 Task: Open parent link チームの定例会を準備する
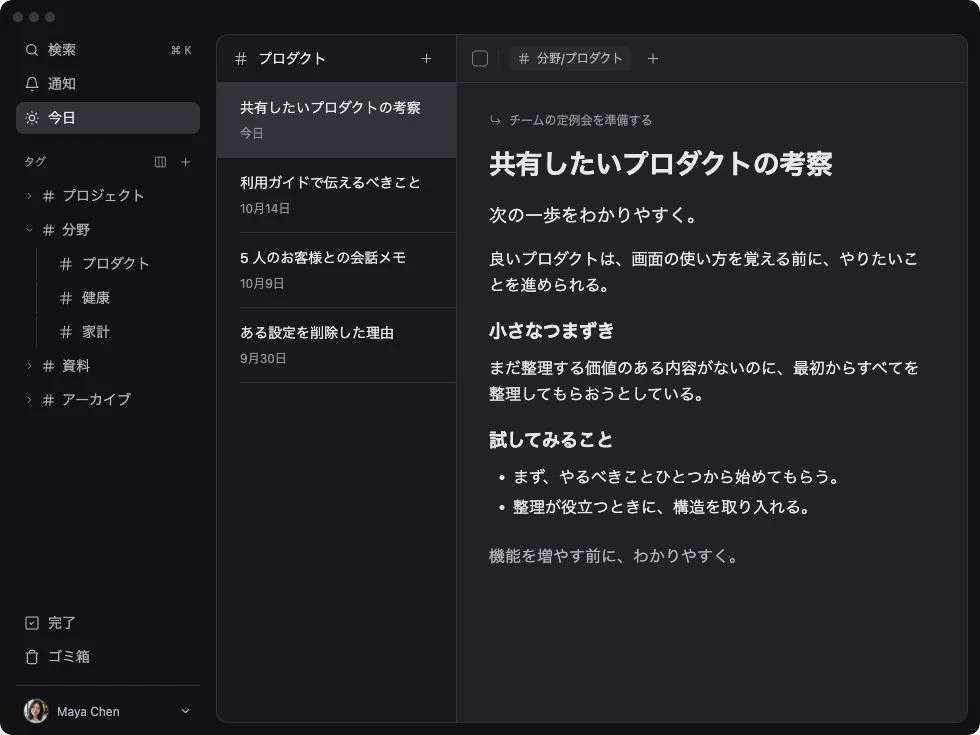point(580,120)
